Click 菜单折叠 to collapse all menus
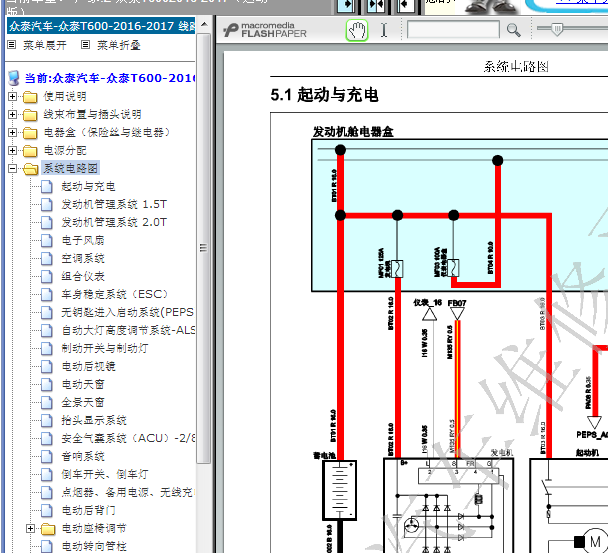Screen dimensions: 608x553 click(x=118, y=45)
